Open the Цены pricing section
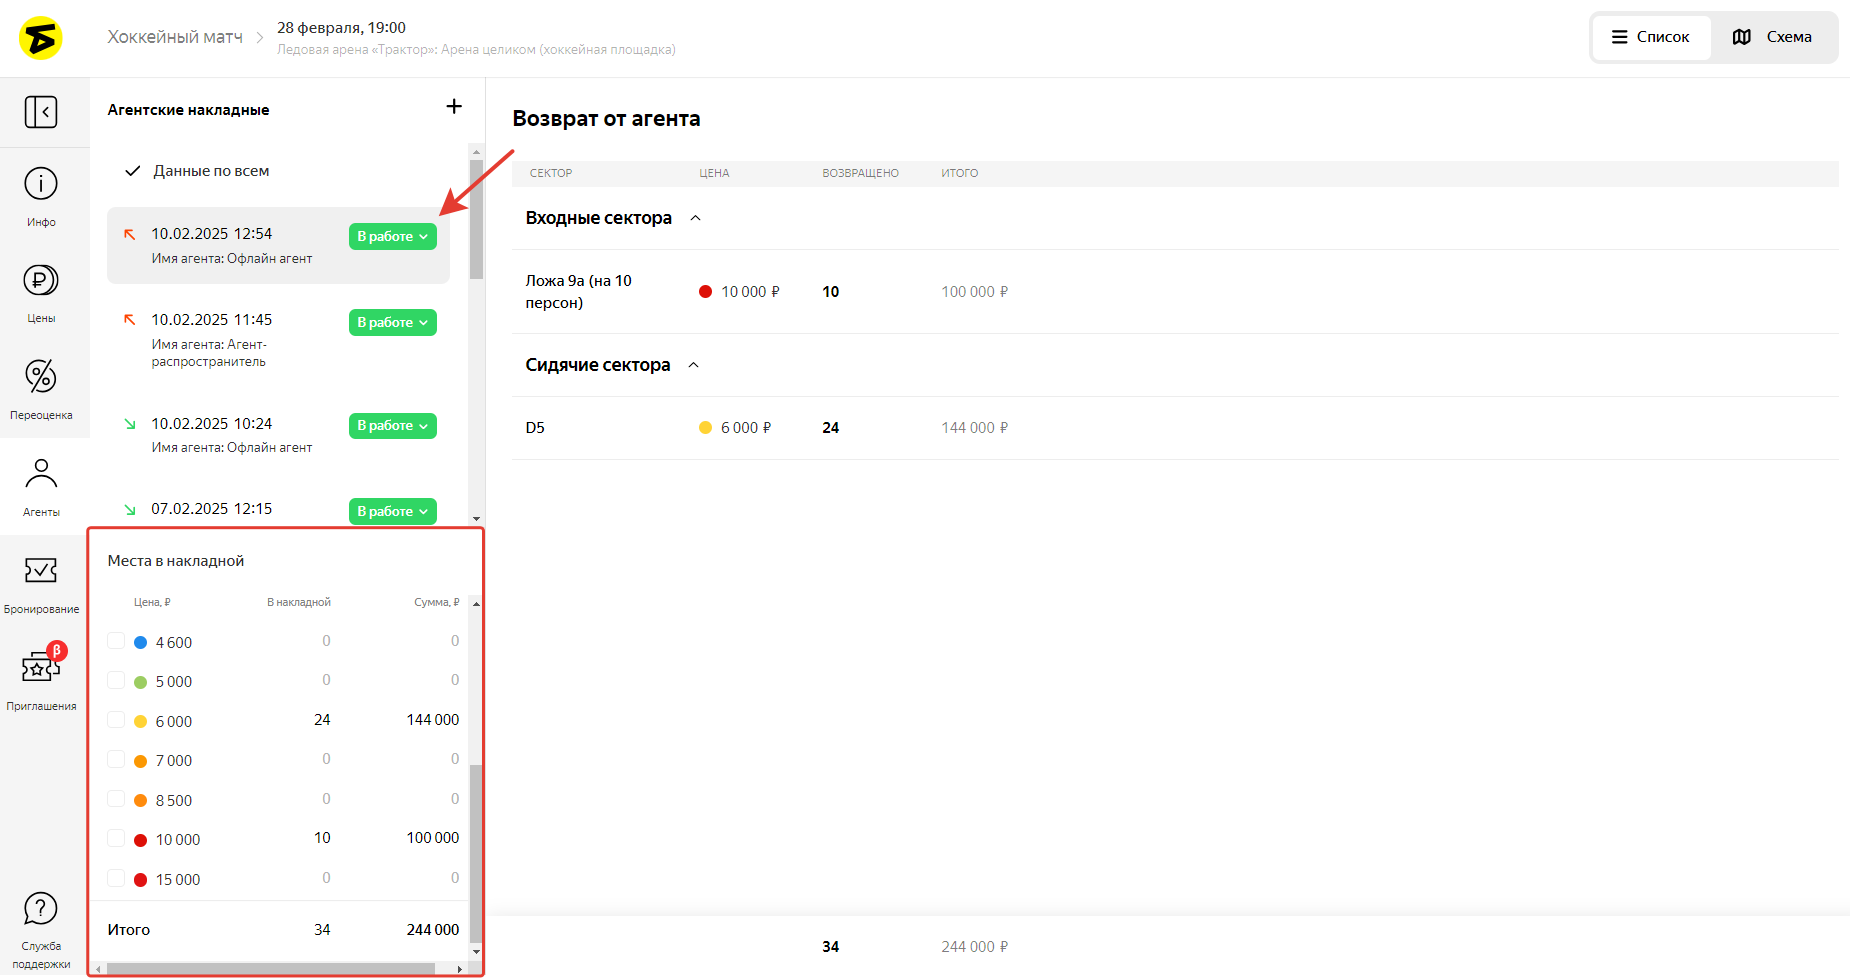 [x=41, y=292]
